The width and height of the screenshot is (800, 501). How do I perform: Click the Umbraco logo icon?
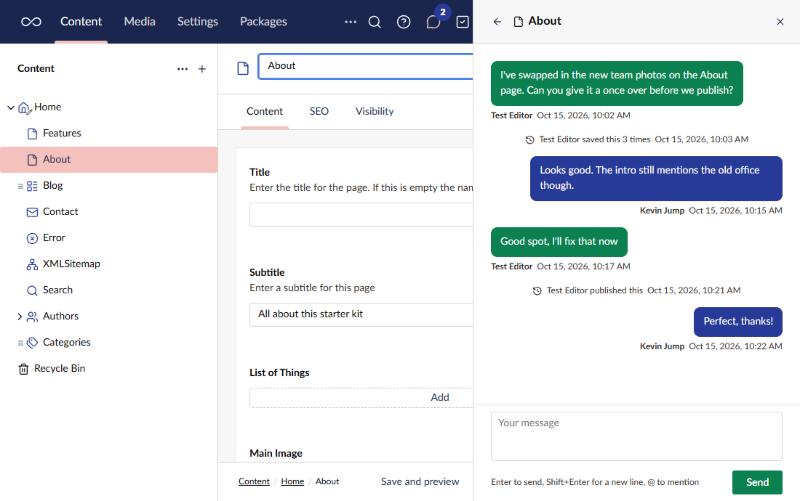click(x=31, y=21)
